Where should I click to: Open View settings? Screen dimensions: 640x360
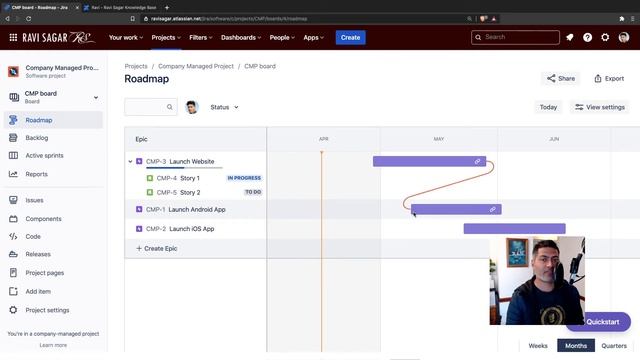600,107
